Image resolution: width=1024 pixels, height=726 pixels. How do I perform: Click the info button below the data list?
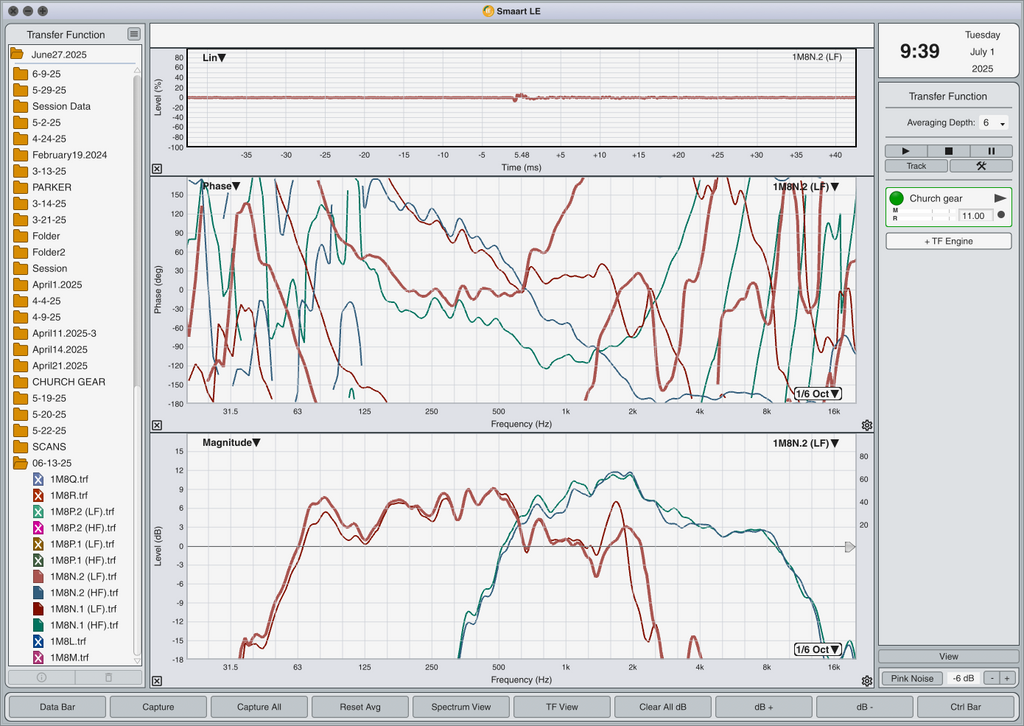41,677
